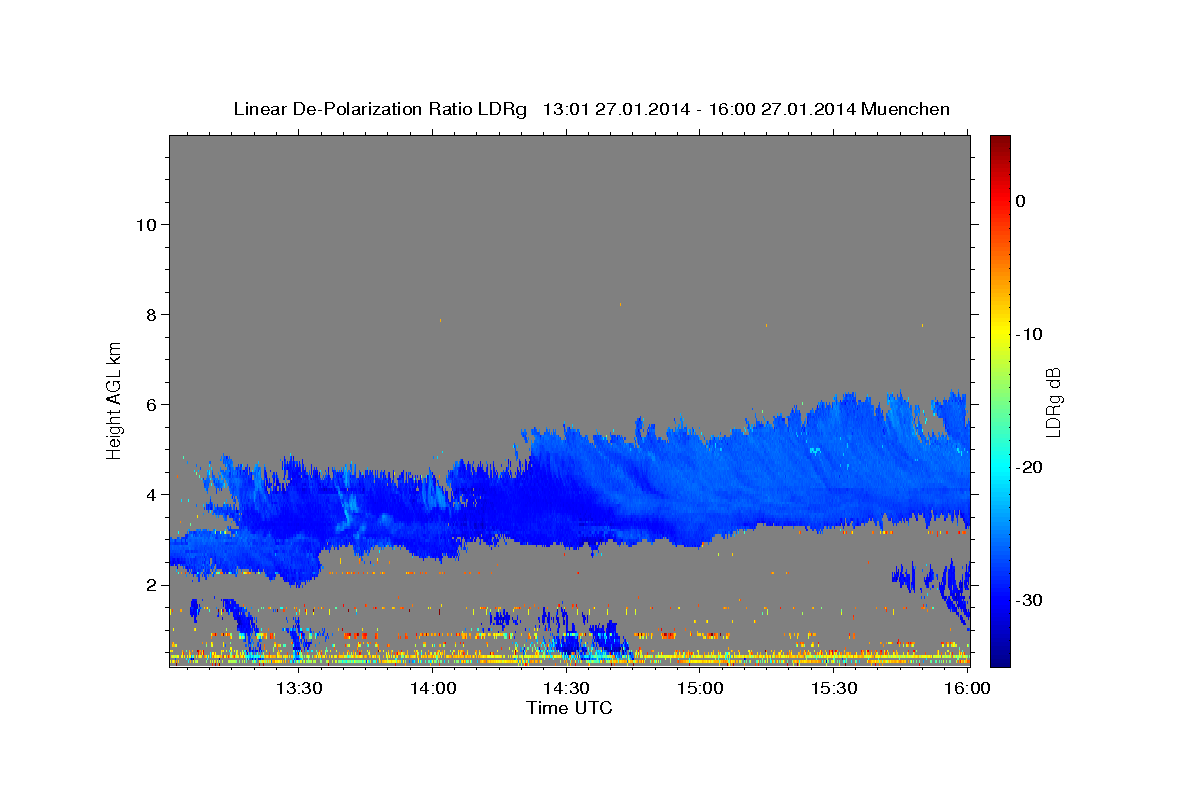Click the height label '8'
The width and height of the screenshot is (1200, 800).
coord(150,314)
